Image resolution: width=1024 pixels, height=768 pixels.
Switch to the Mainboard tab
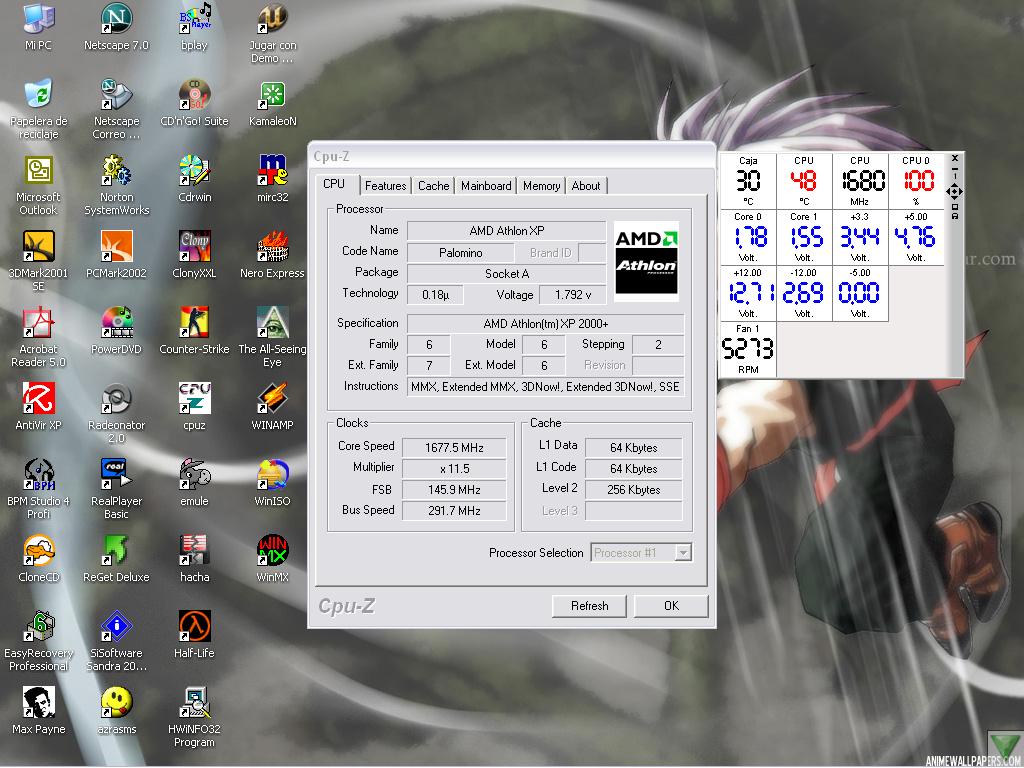(x=486, y=186)
